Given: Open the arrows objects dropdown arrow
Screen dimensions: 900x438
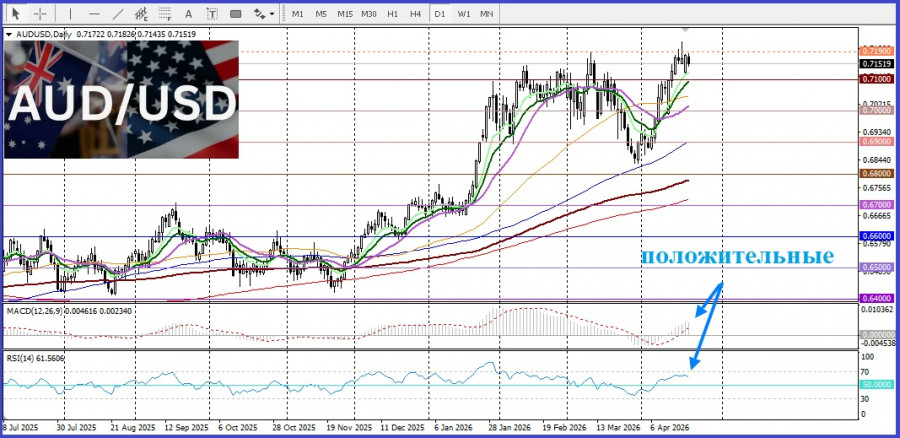Looking at the screenshot, I should click(x=271, y=13).
